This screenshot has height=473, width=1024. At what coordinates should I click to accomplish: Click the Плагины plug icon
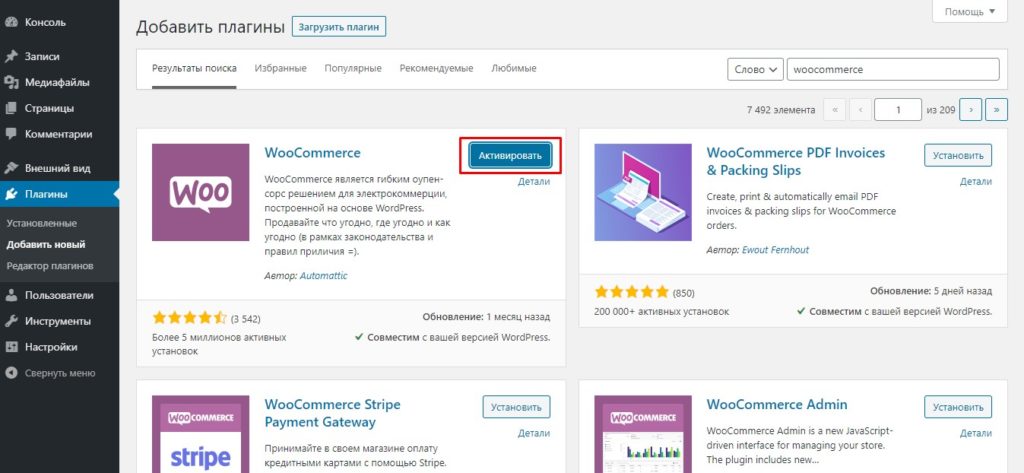(11, 194)
